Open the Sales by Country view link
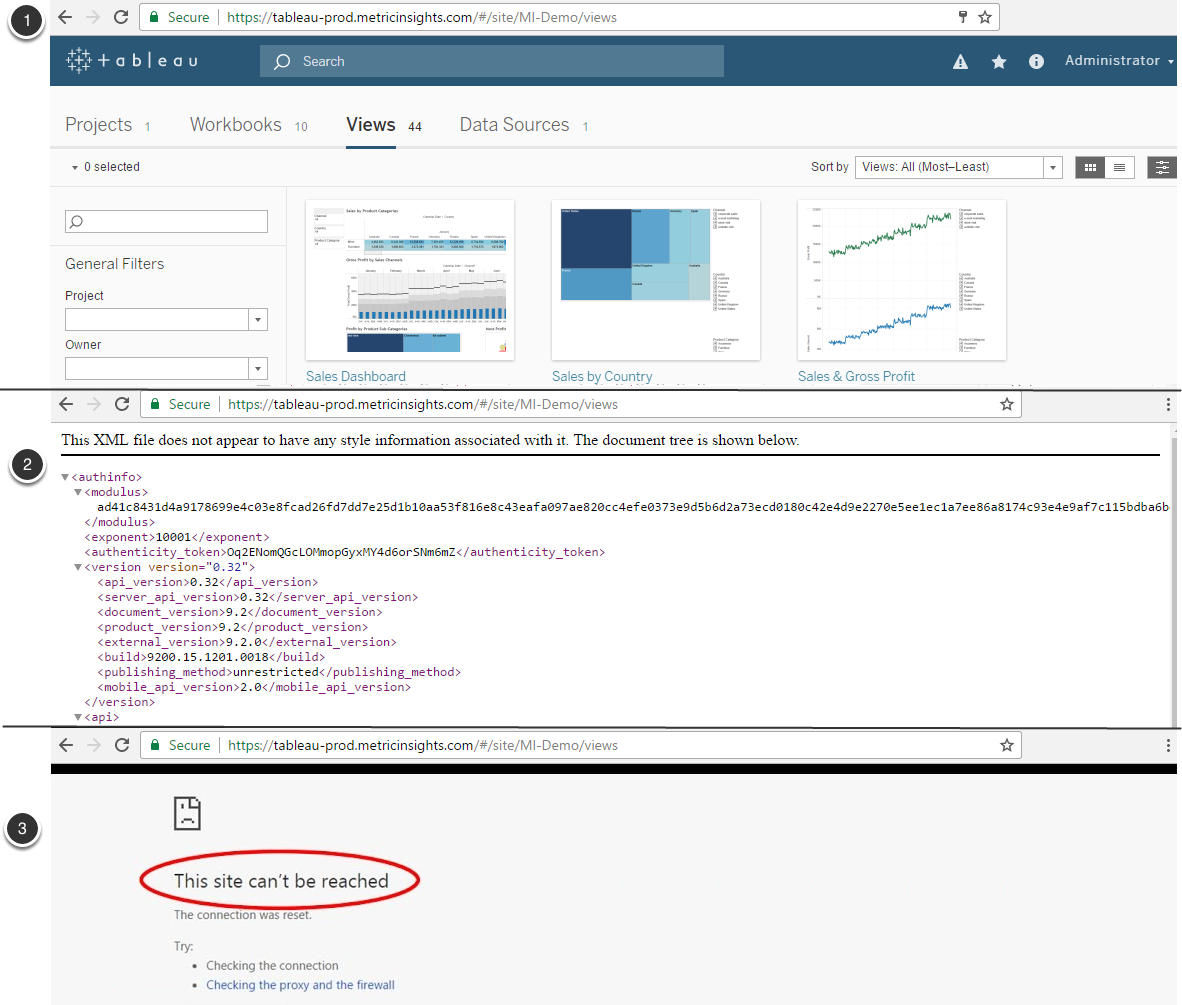 [x=602, y=377]
